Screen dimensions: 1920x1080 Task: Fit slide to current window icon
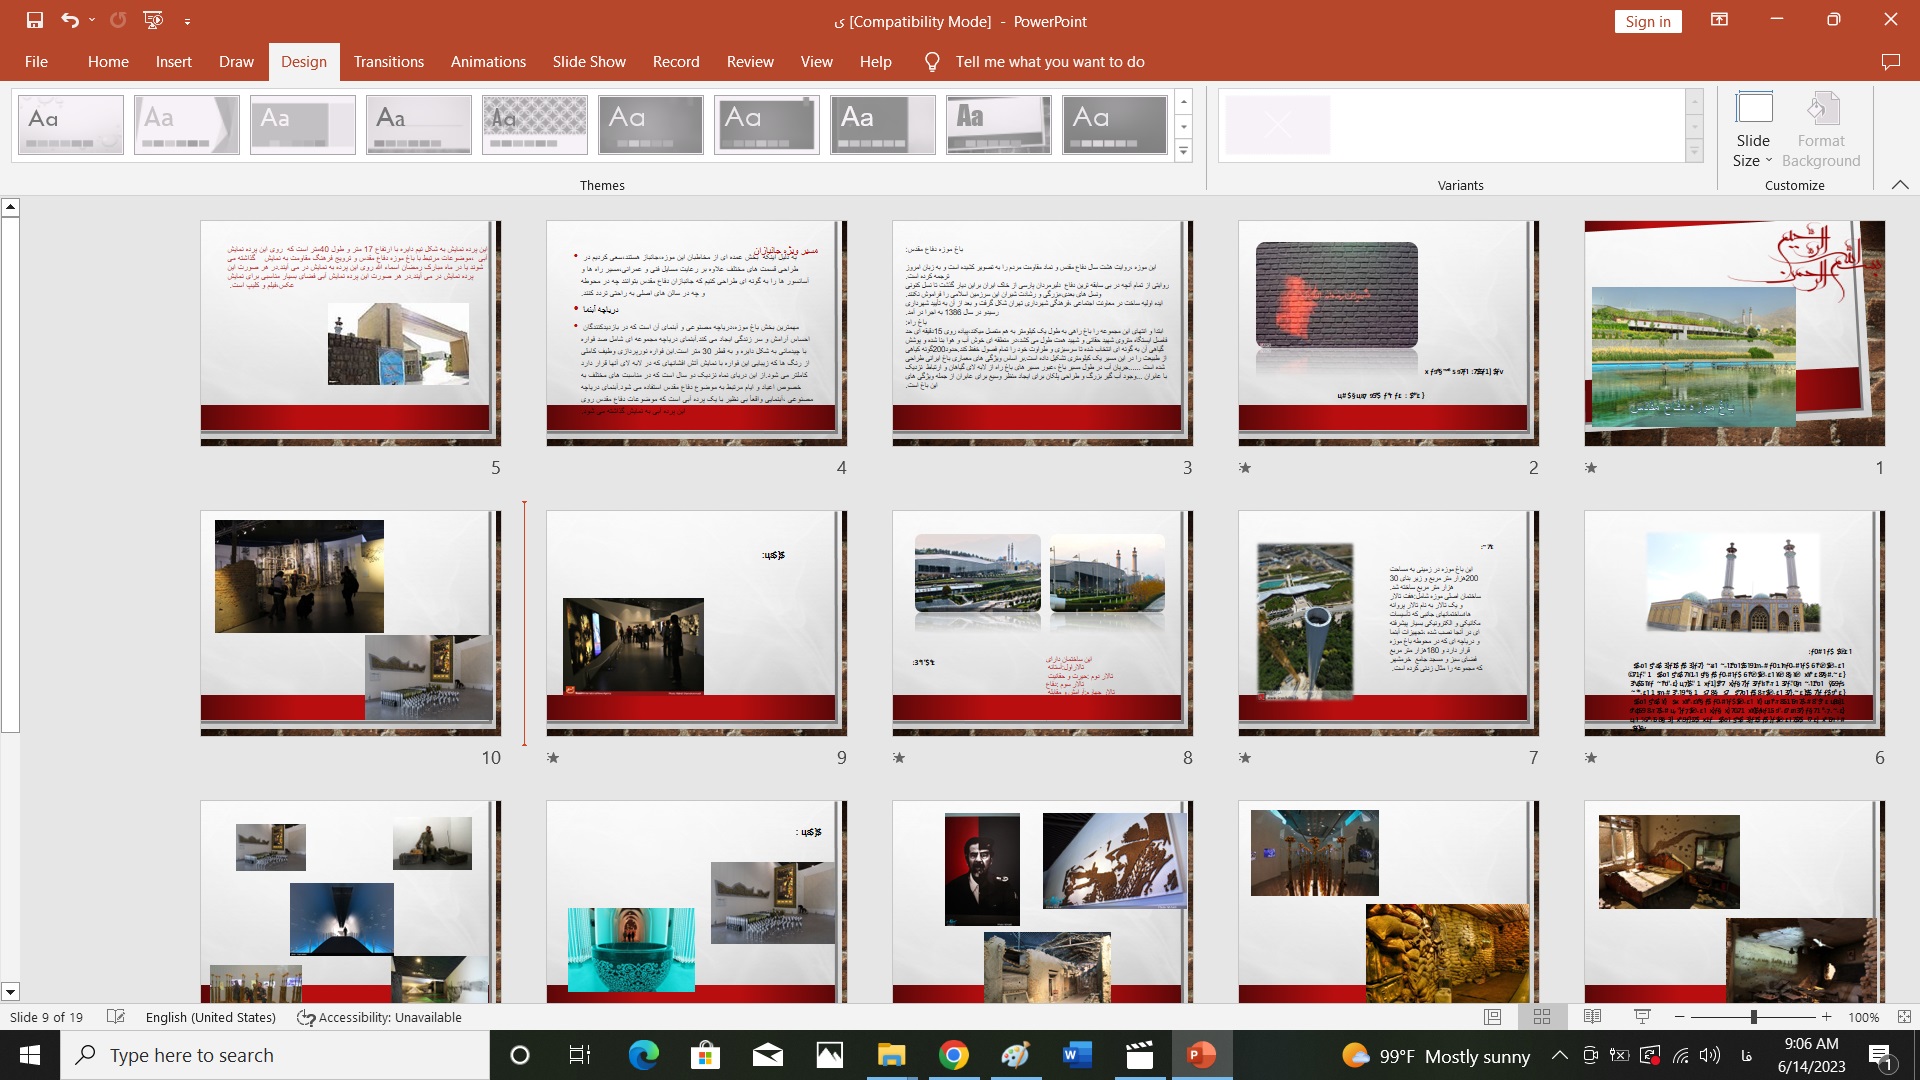(1904, 1017)
